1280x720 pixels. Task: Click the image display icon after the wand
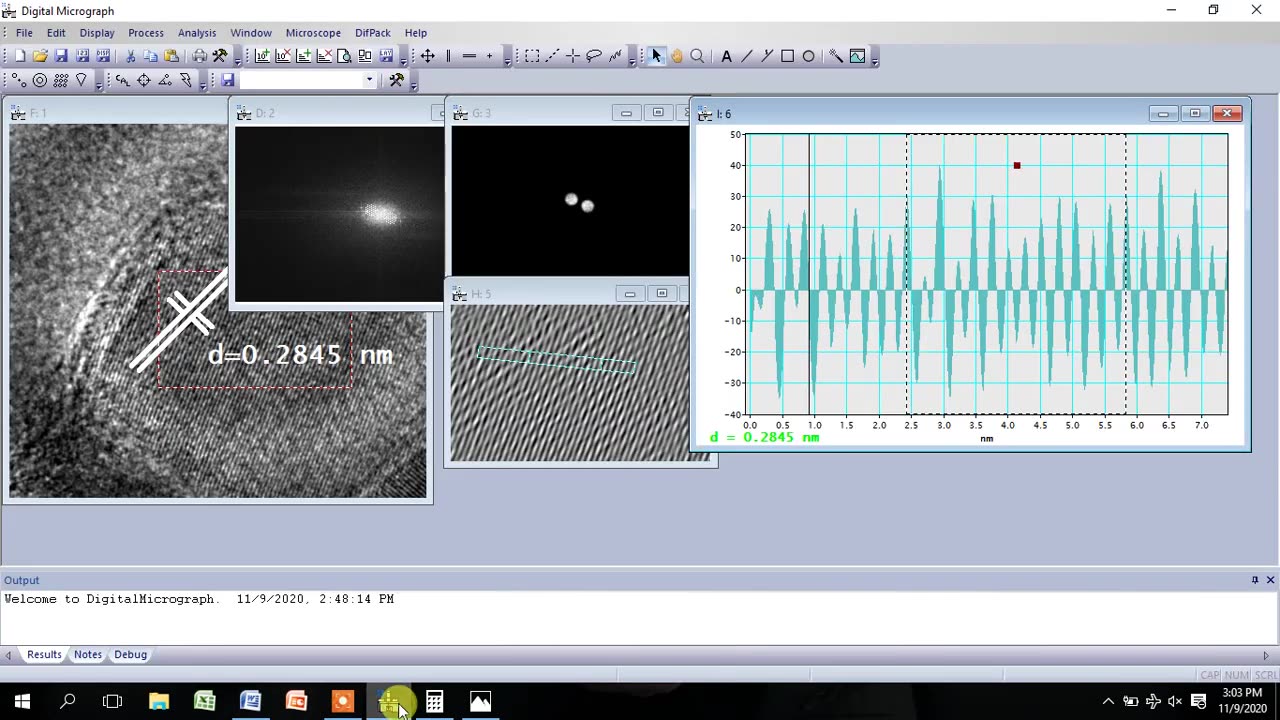[x=858, y=56]
